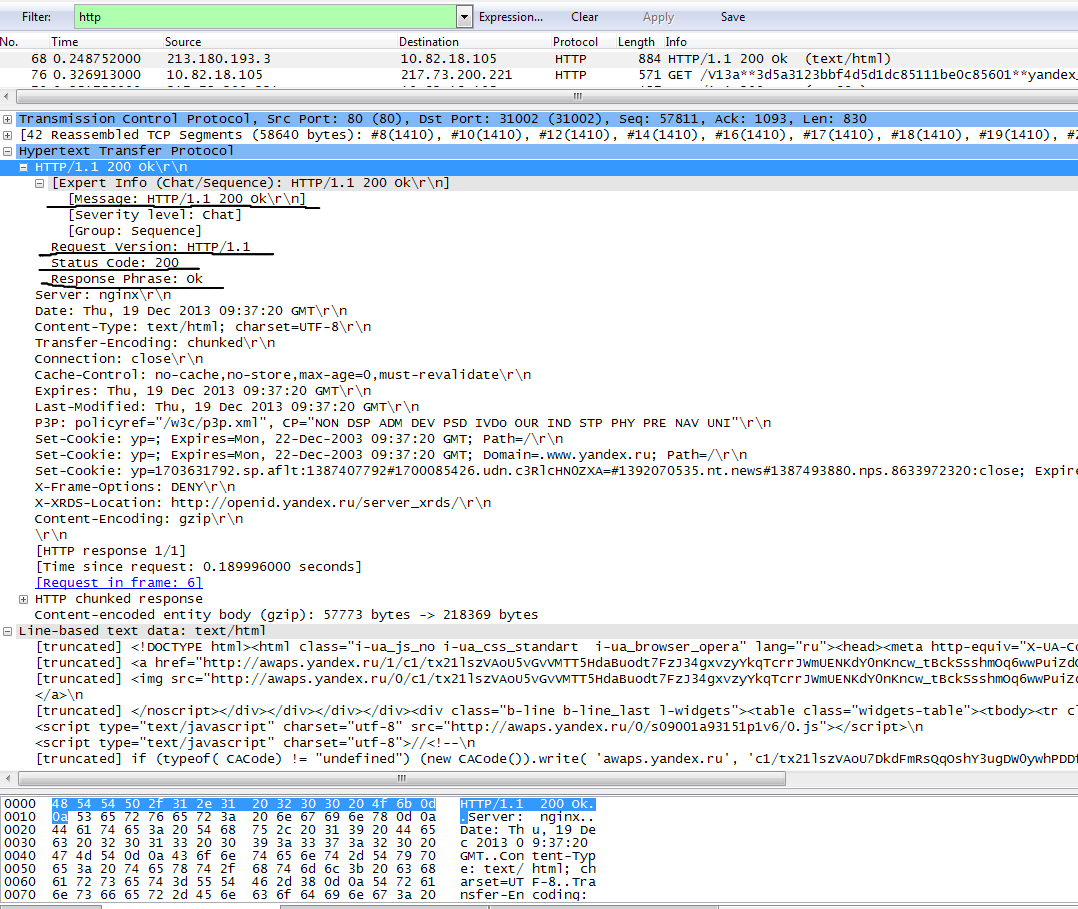Screen dimensions: 1078x909
Task: Sort by the Protocol column header
Action: click(575, 42)
